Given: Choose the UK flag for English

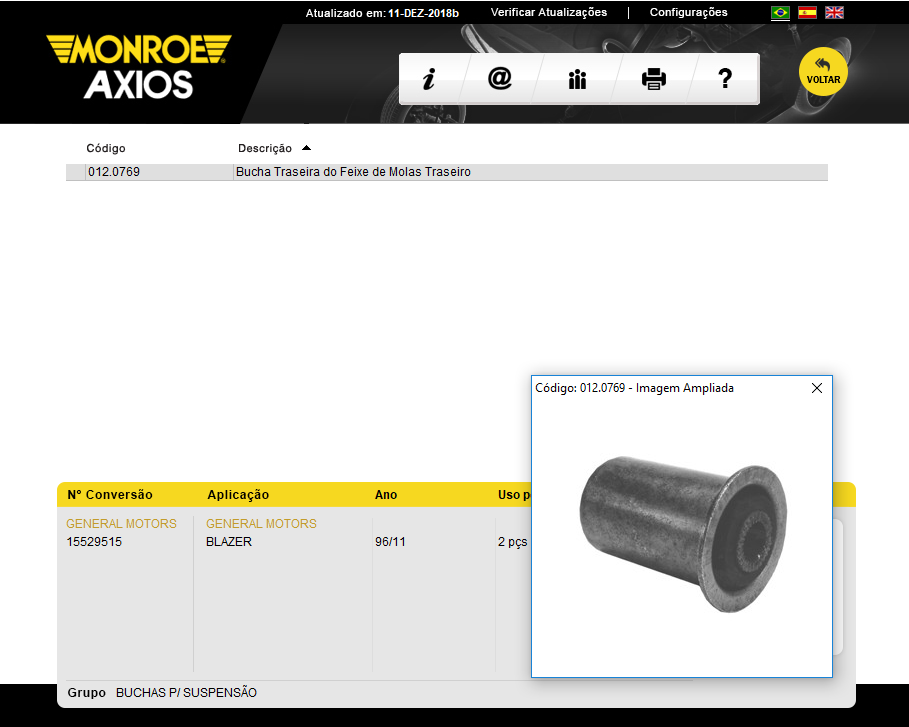Looking at the screenshot, I should pos(834,13).
